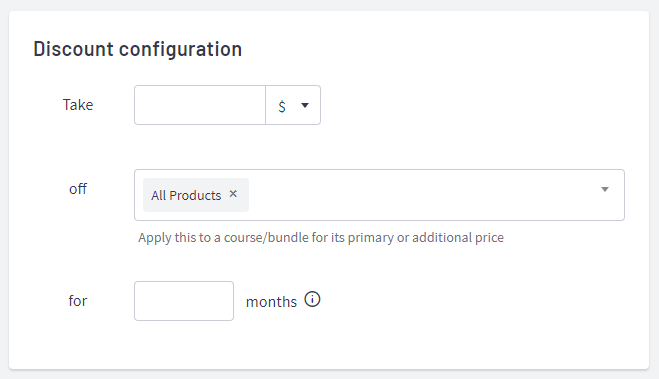The width and height of the screenshot is (659, 379).
Task: Click "additional price" in the hint text
Action: pyautogui.click(x=458, y=238)
